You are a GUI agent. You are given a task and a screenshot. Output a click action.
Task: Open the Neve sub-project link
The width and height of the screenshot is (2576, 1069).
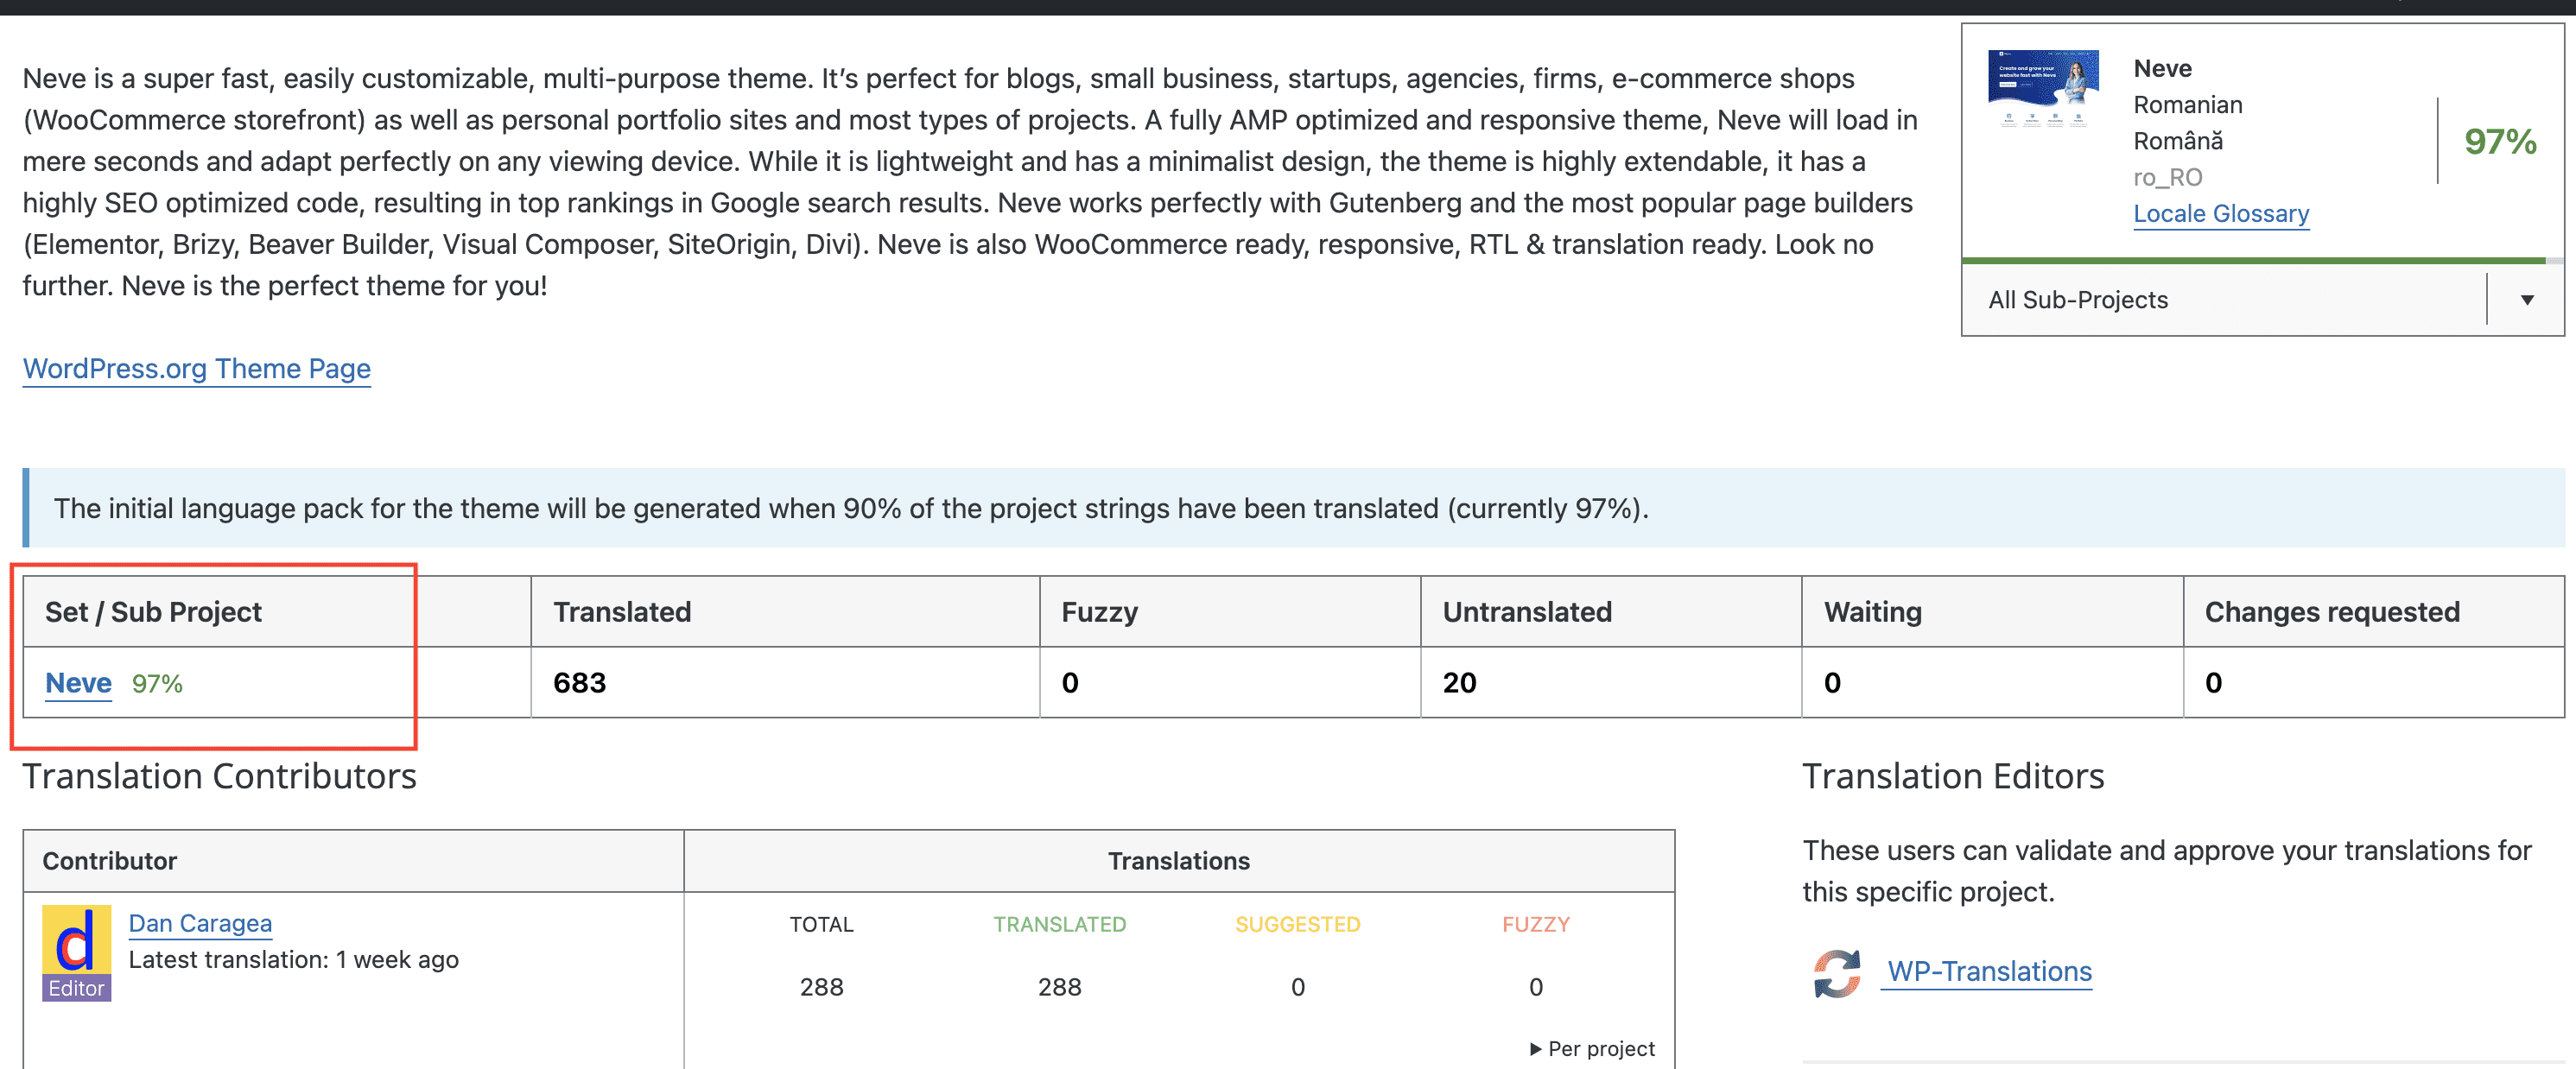(x=78, y=683)
